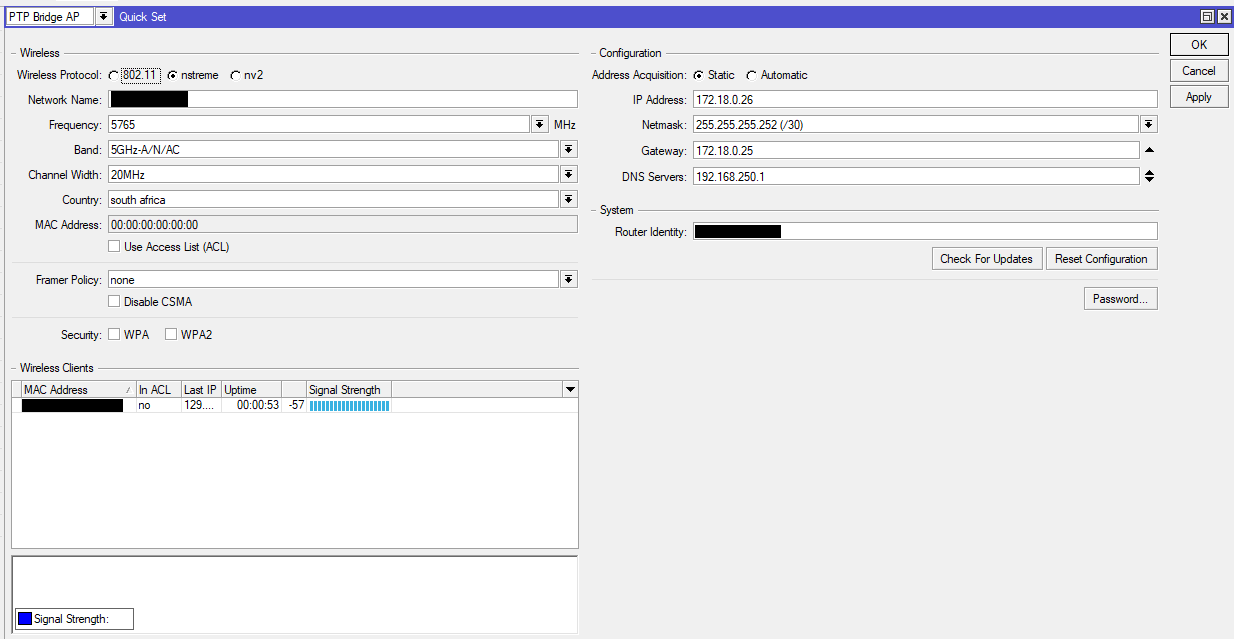
Task: Click the DNS Servers field 192.168.250.1
Action: point(915,176)
